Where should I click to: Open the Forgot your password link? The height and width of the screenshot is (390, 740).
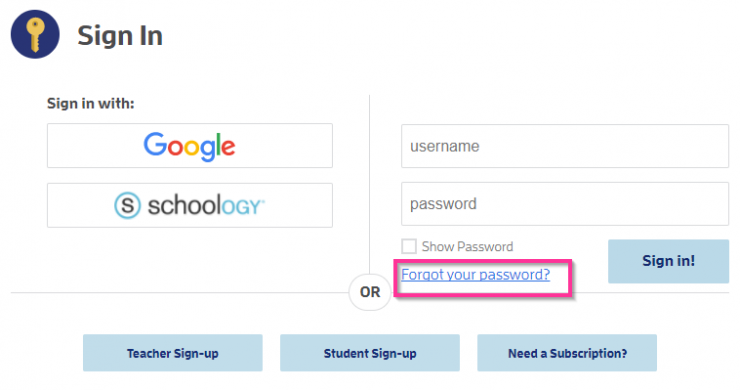[x=475, y=274]
